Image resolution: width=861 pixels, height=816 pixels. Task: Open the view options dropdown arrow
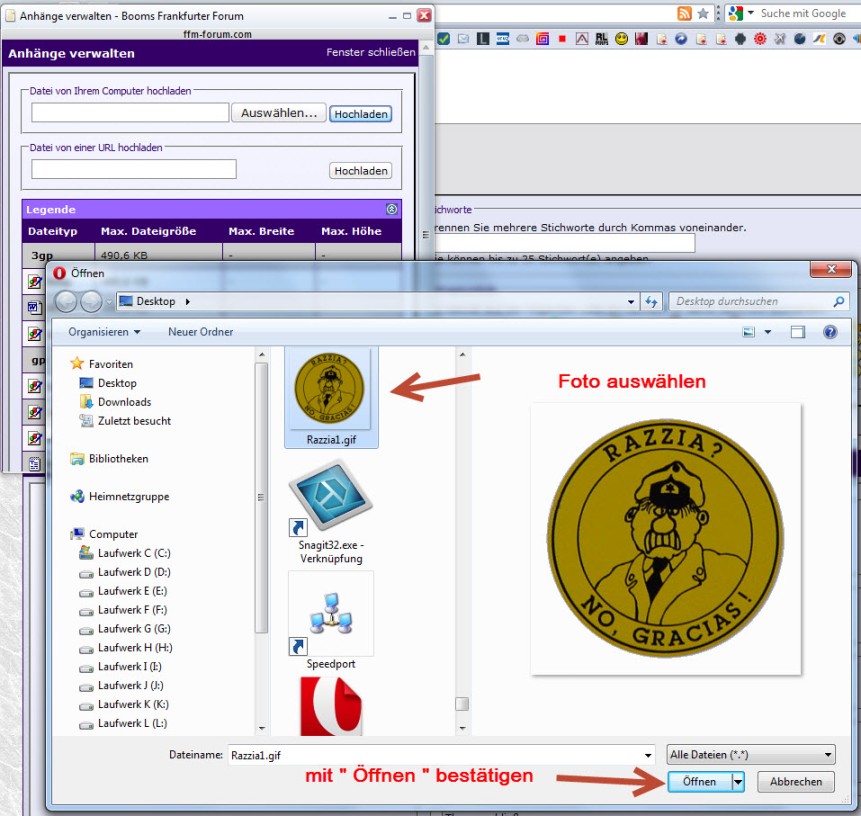coord(768,332)
